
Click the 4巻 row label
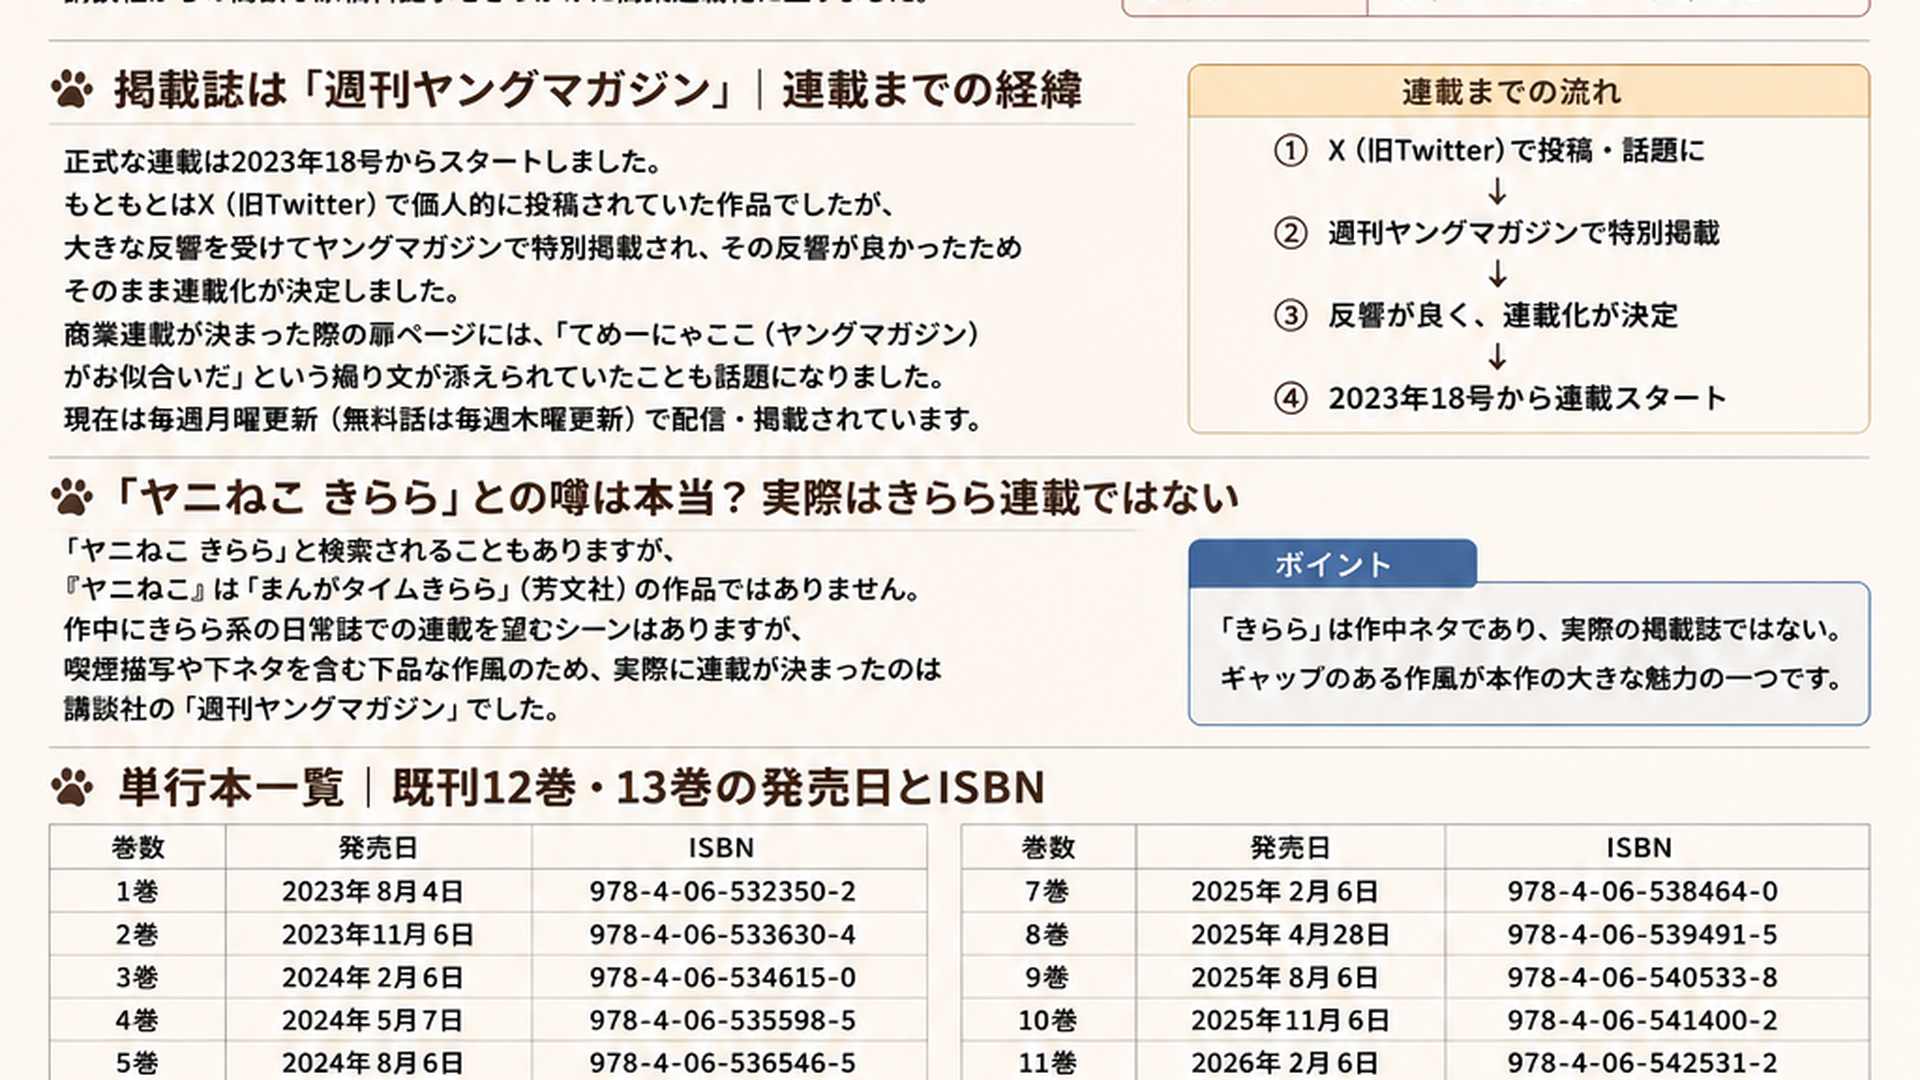click(x=137, y=1020)
